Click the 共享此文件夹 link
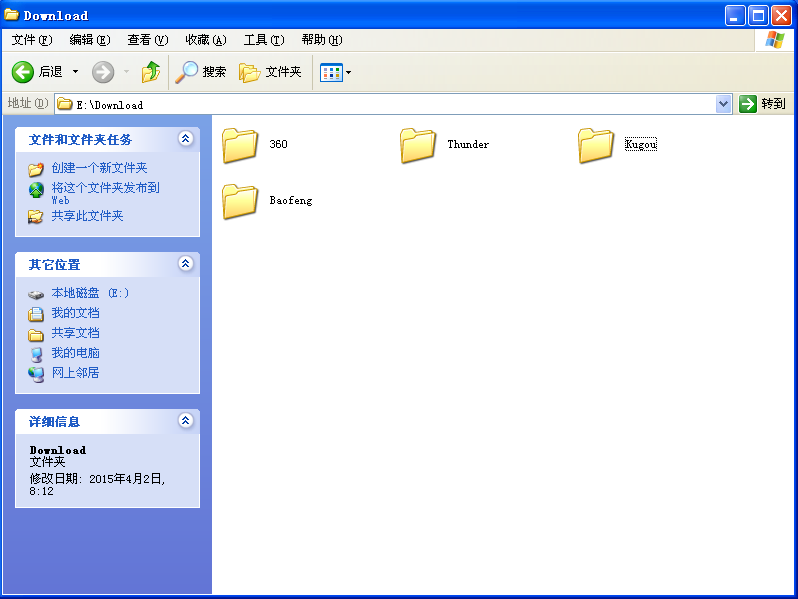This screenshot has width=798, height=599. [x=87, y=216]
